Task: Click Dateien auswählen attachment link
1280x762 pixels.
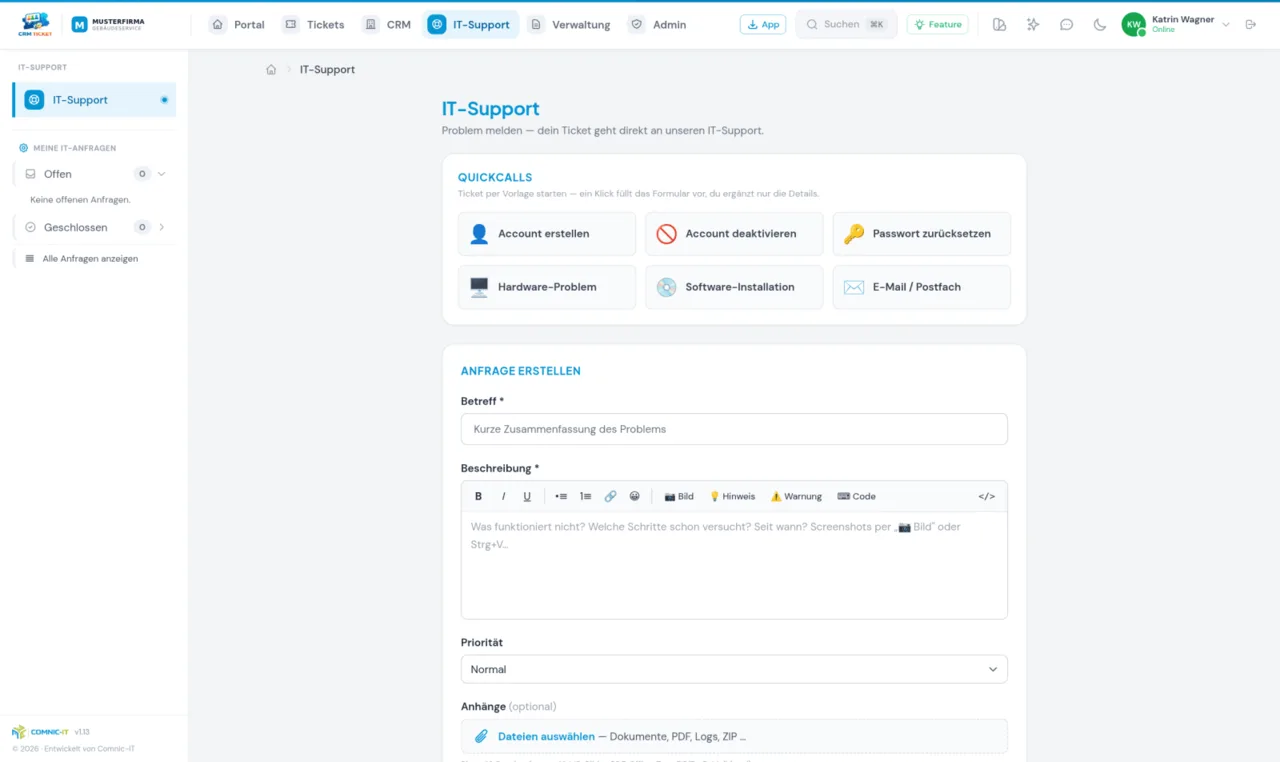Action: tap(546, 736)
